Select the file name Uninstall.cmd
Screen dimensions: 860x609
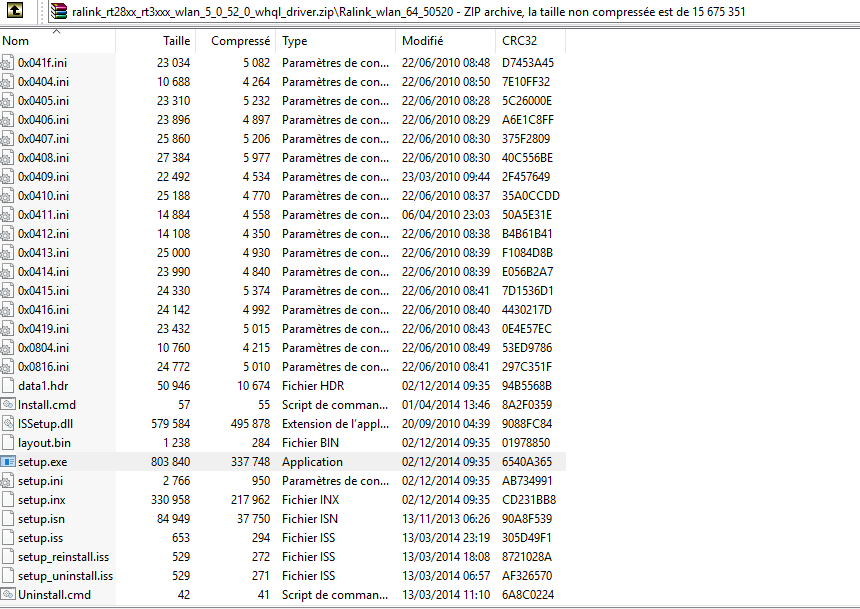[x=54, y=595]
